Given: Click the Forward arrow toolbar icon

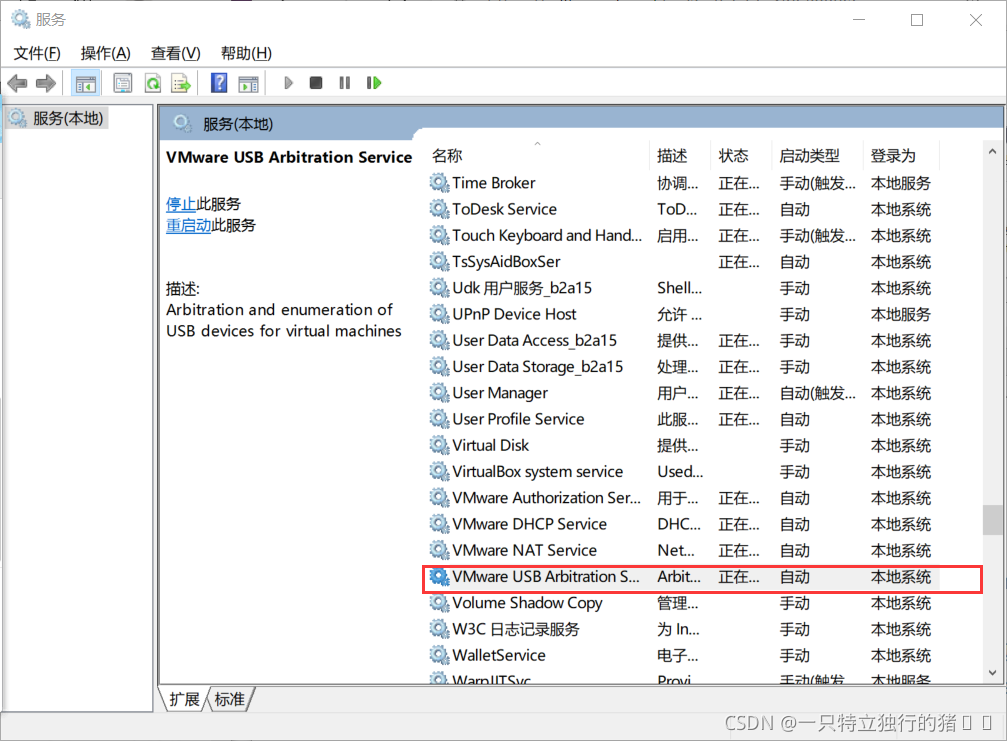Looking at the screenshot, I should [46, 83].
